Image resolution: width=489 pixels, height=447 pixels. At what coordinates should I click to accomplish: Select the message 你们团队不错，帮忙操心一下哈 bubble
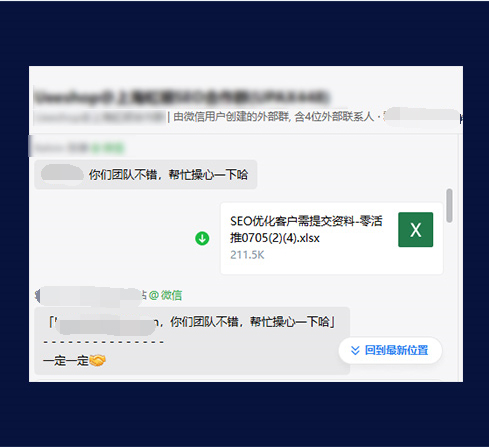pos(146,174)
